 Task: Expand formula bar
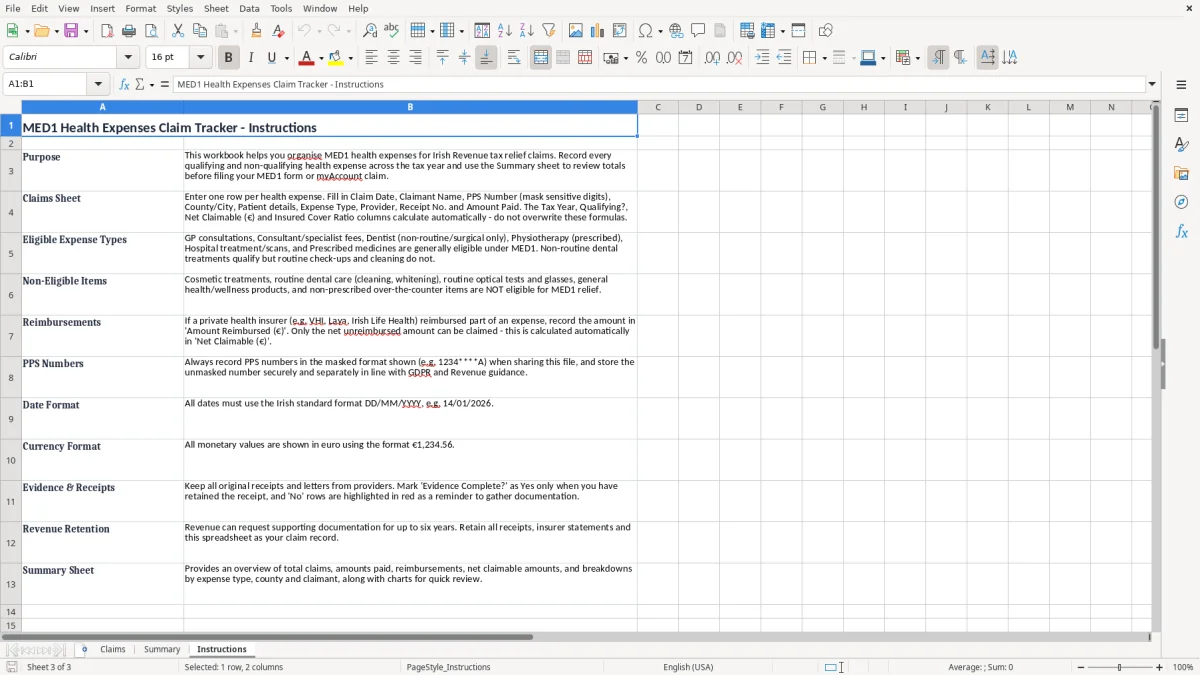(x=1152, y=85)
